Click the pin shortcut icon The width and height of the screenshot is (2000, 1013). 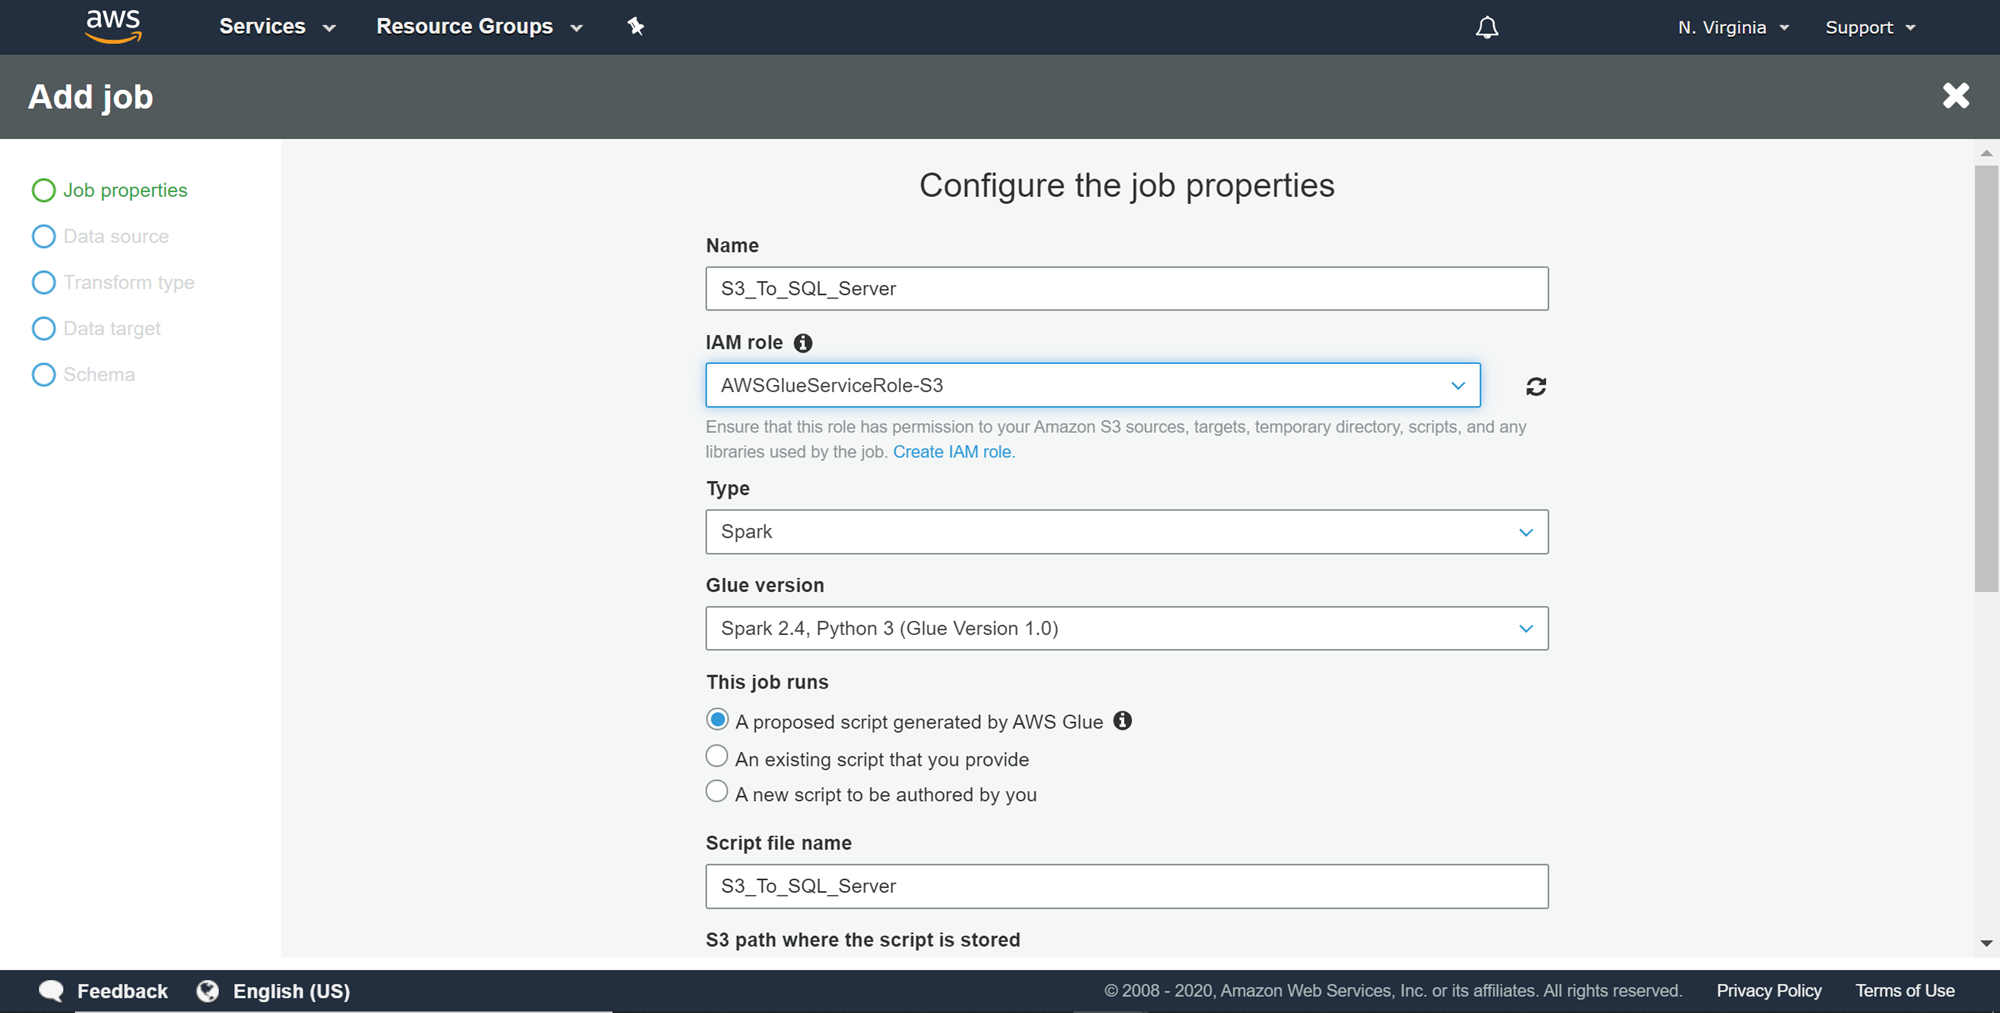(x=636, y=27)
